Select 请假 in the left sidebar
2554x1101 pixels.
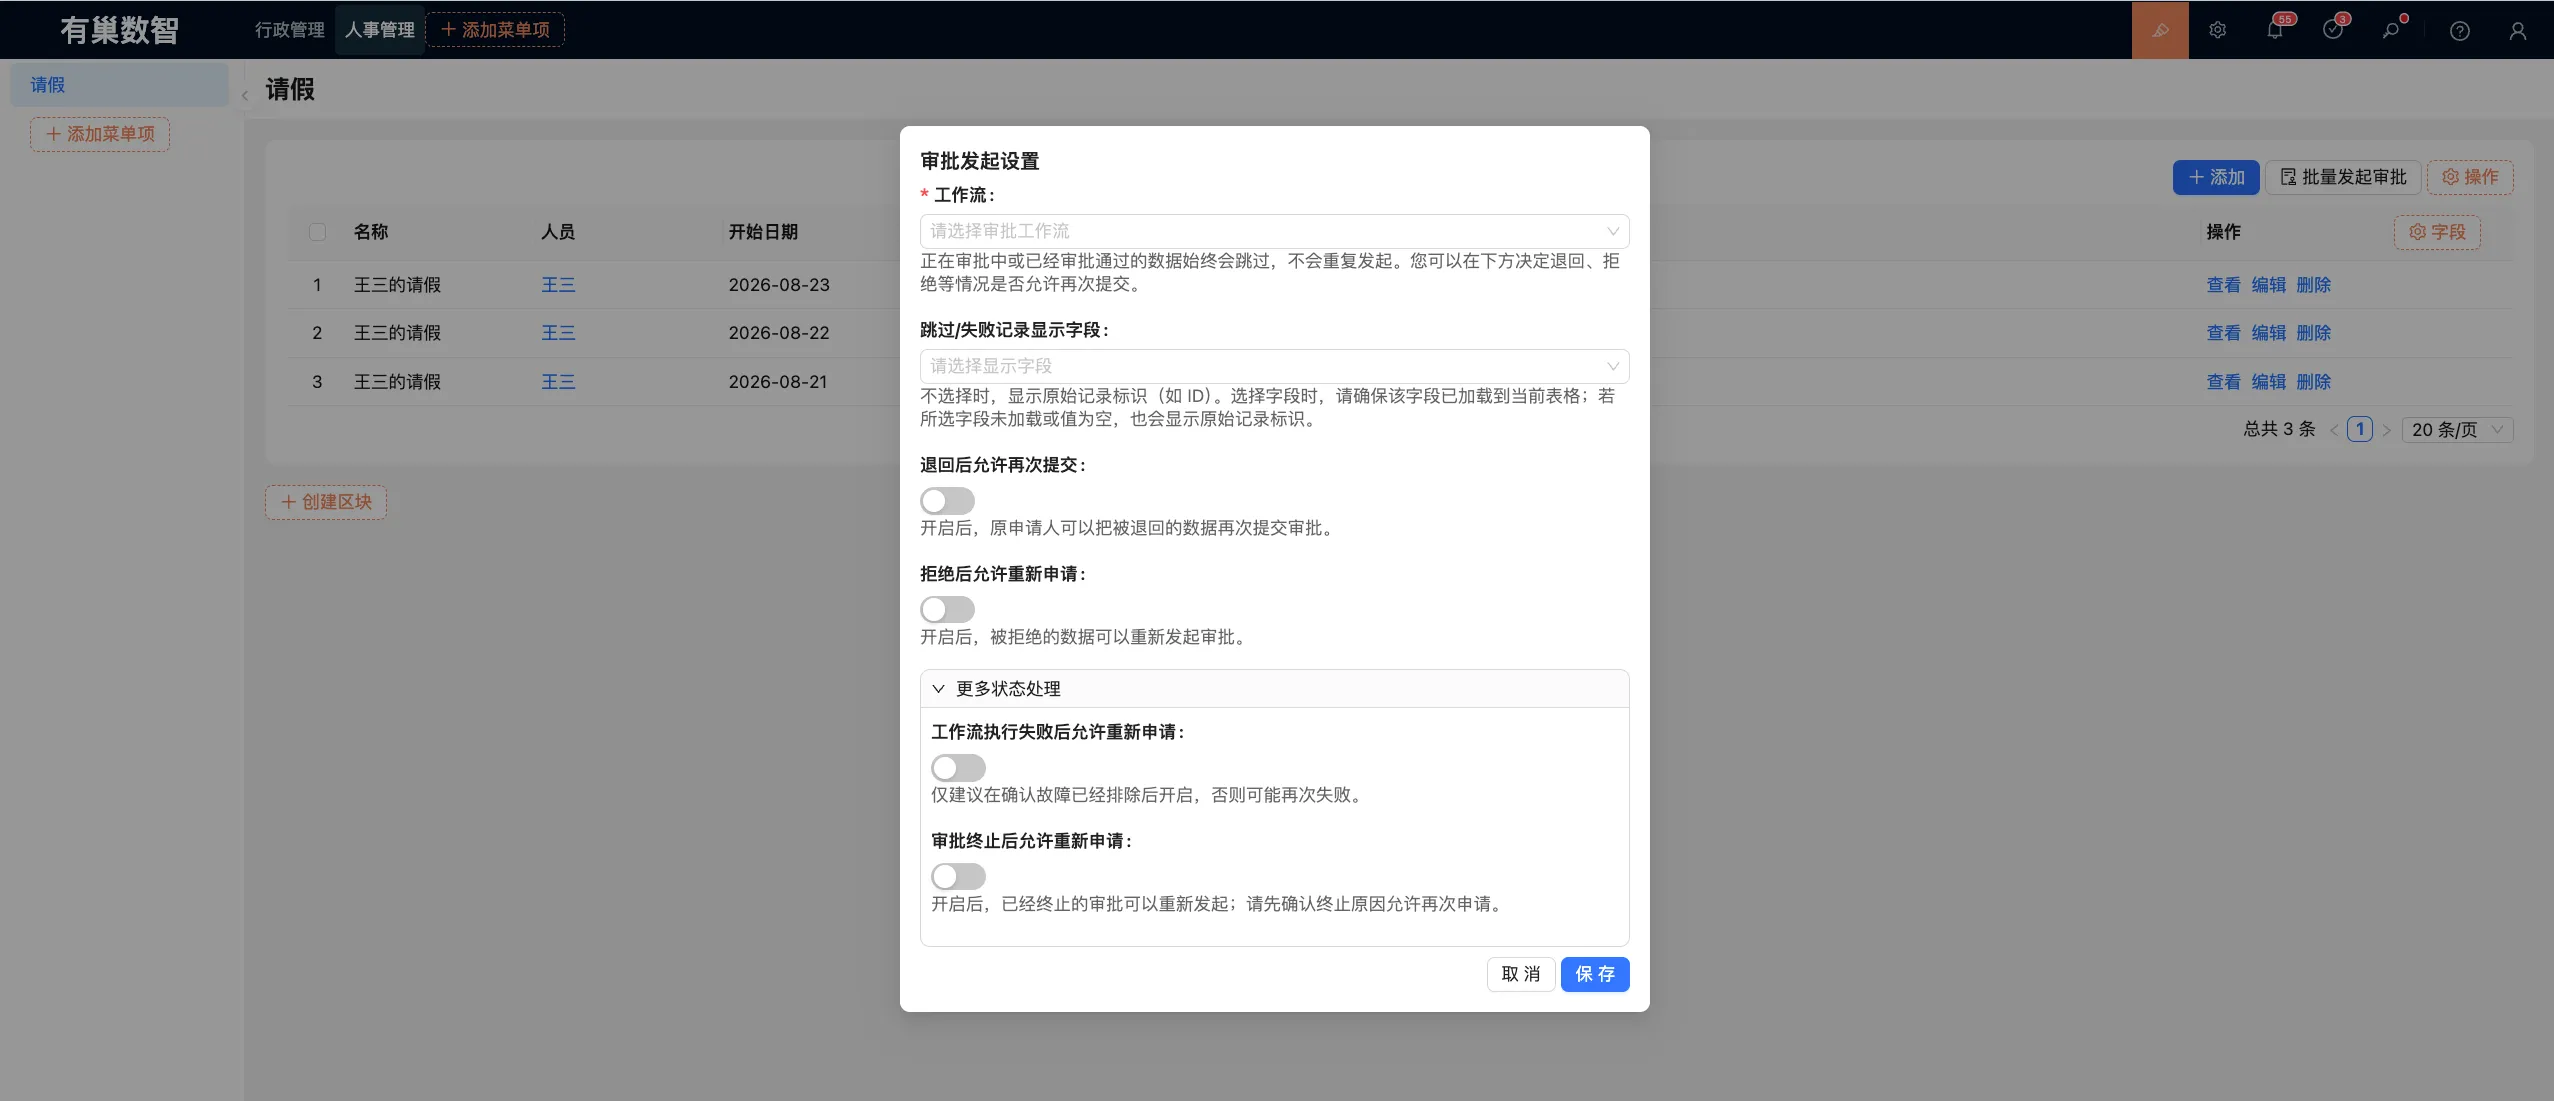pyautogui.click(x=119, y=85)
